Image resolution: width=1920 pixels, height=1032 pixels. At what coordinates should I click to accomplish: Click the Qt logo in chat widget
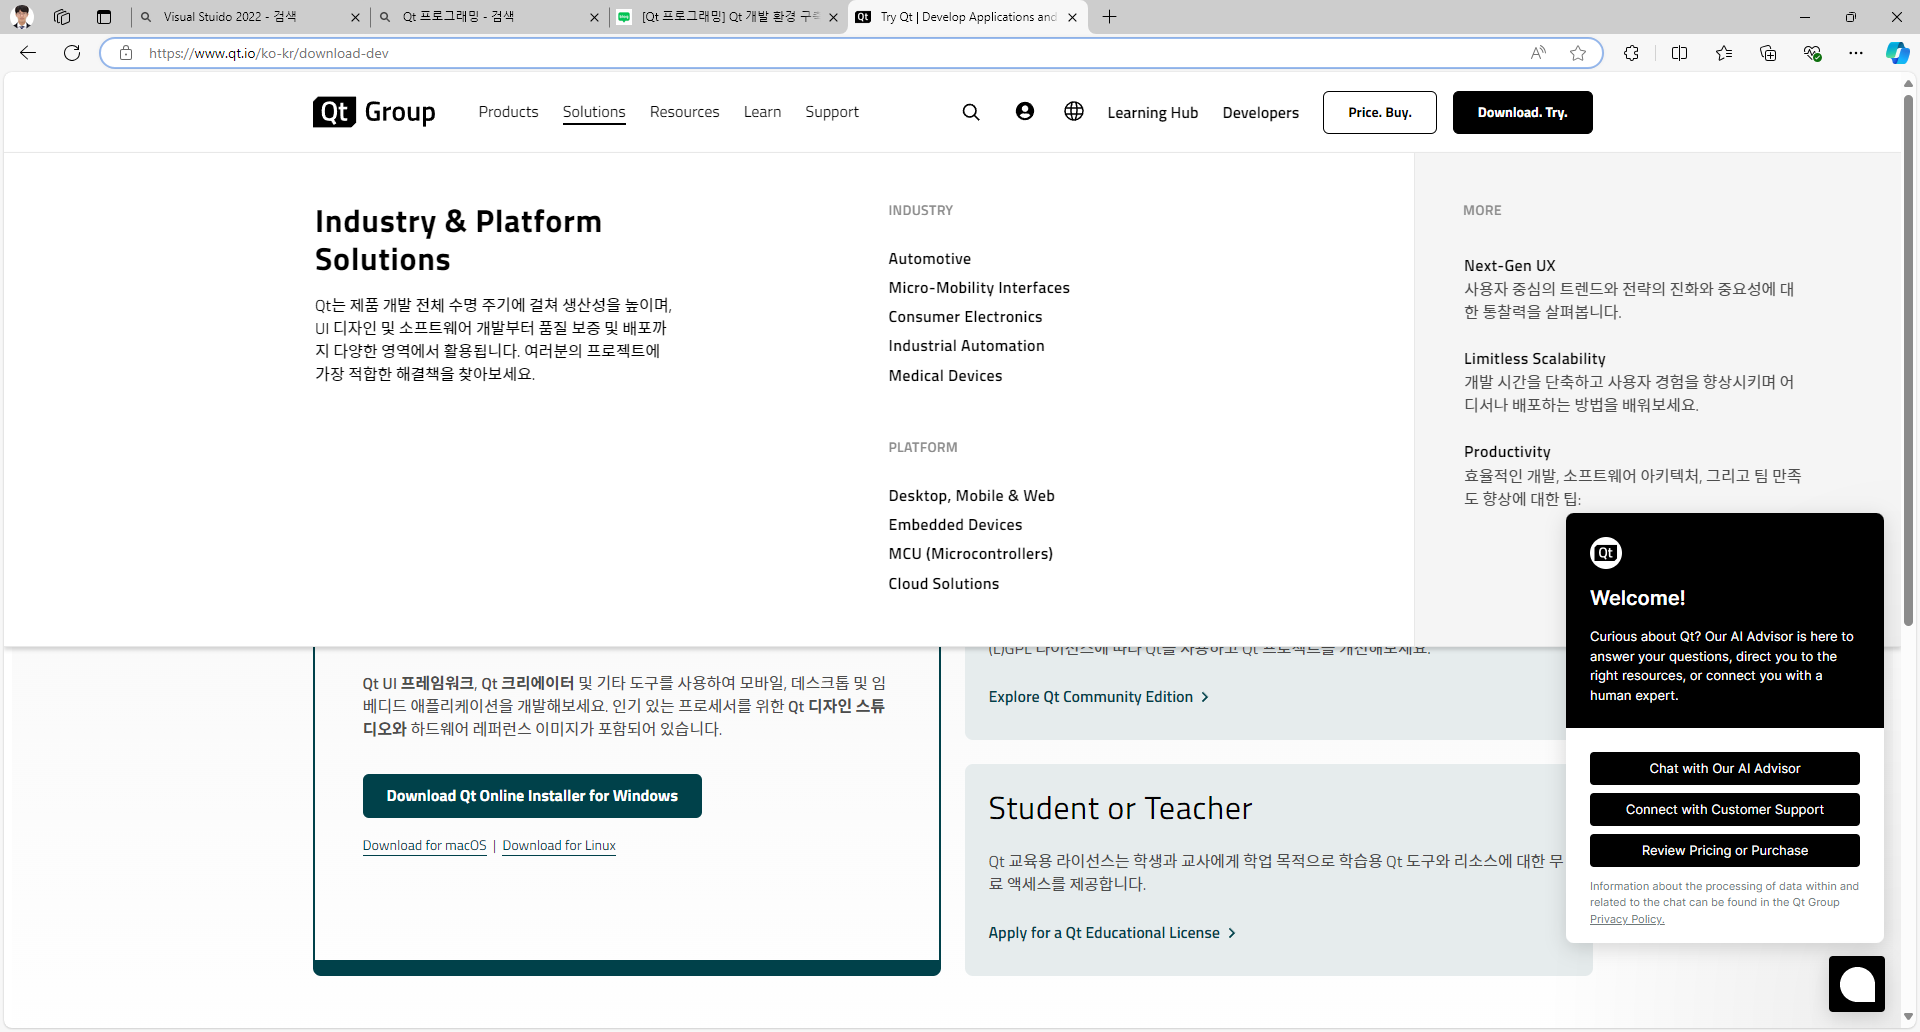click(x=1606, y=553)
